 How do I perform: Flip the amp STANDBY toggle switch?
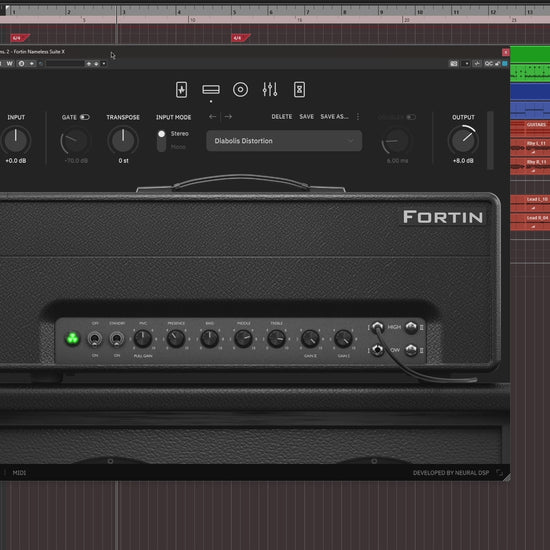[x=117, y=339]
